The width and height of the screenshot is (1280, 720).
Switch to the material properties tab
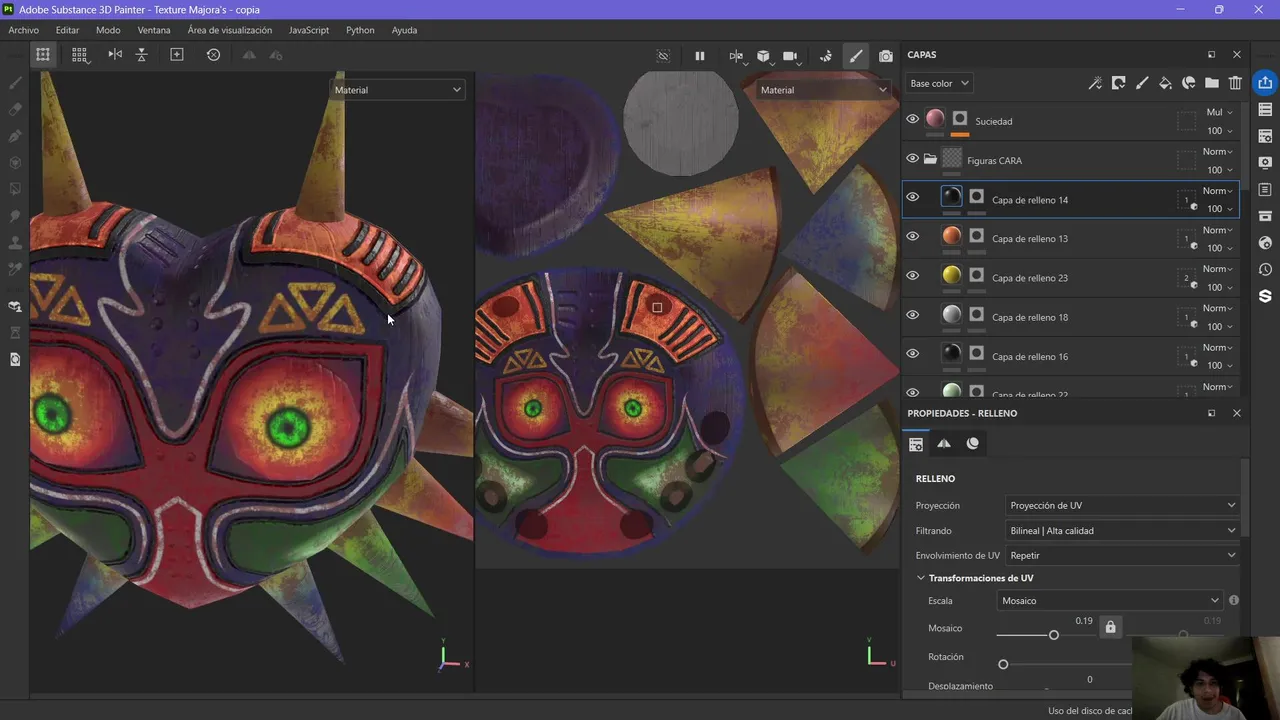[x=973, y=443]
